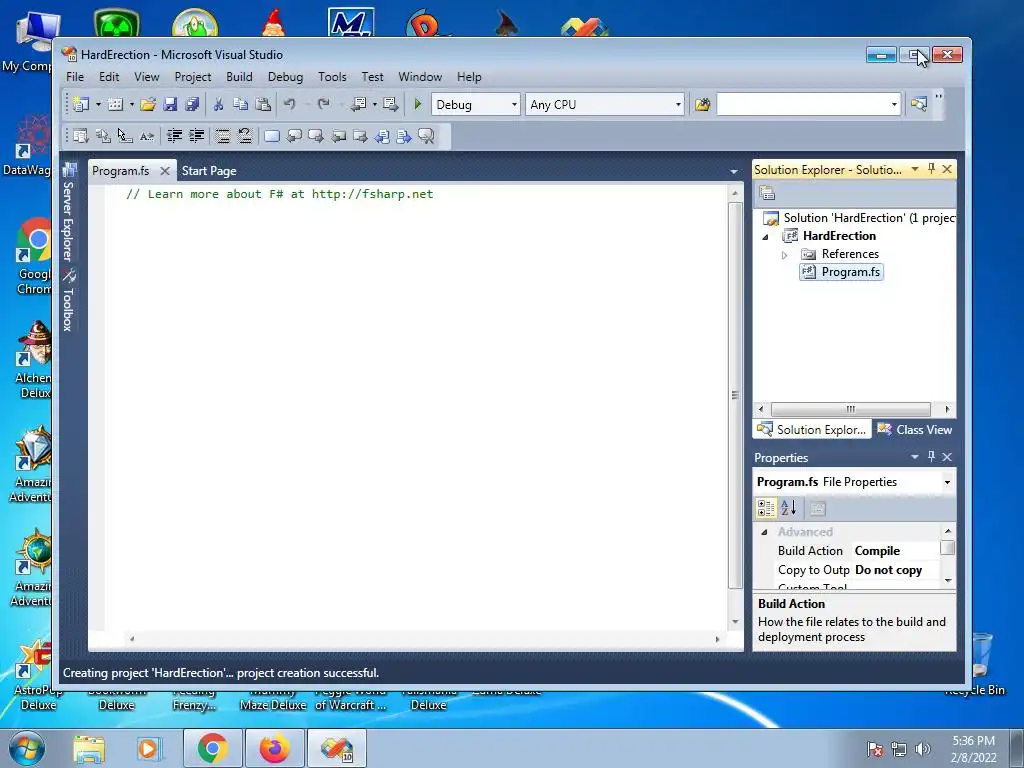The width and height of the screenshot is (1024, 768).
Task: Click the New Project toolbar icon
Action: (81, 104)
